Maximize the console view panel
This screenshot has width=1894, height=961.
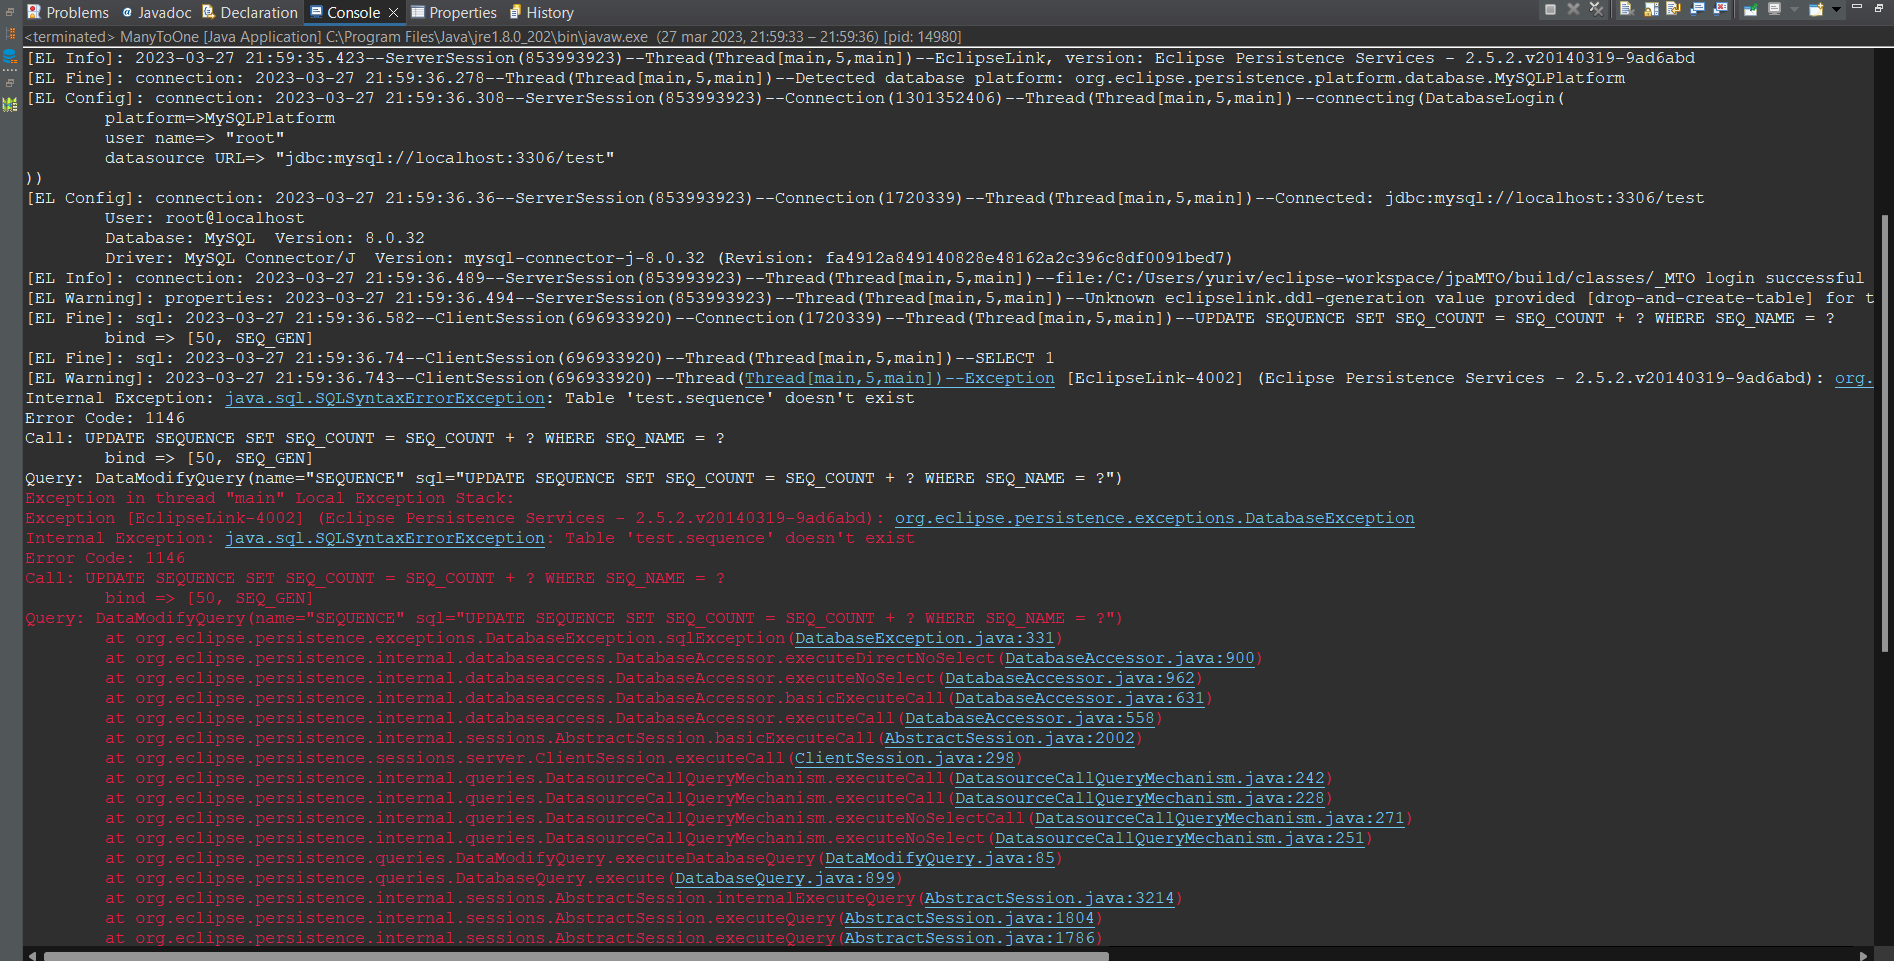click(x=1879, y=8)
